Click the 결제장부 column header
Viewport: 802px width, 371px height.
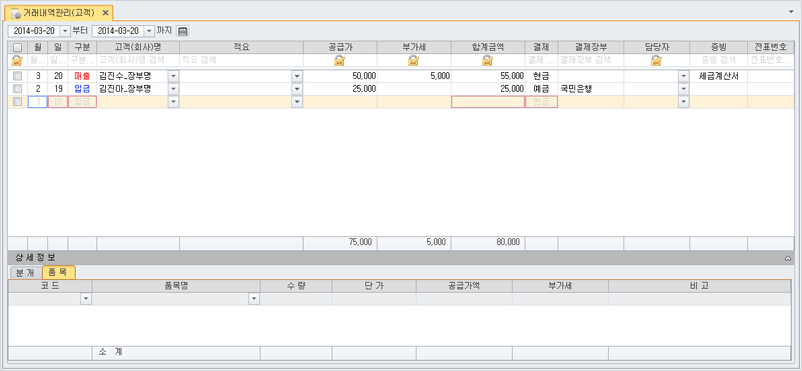(x=591, y=47)
